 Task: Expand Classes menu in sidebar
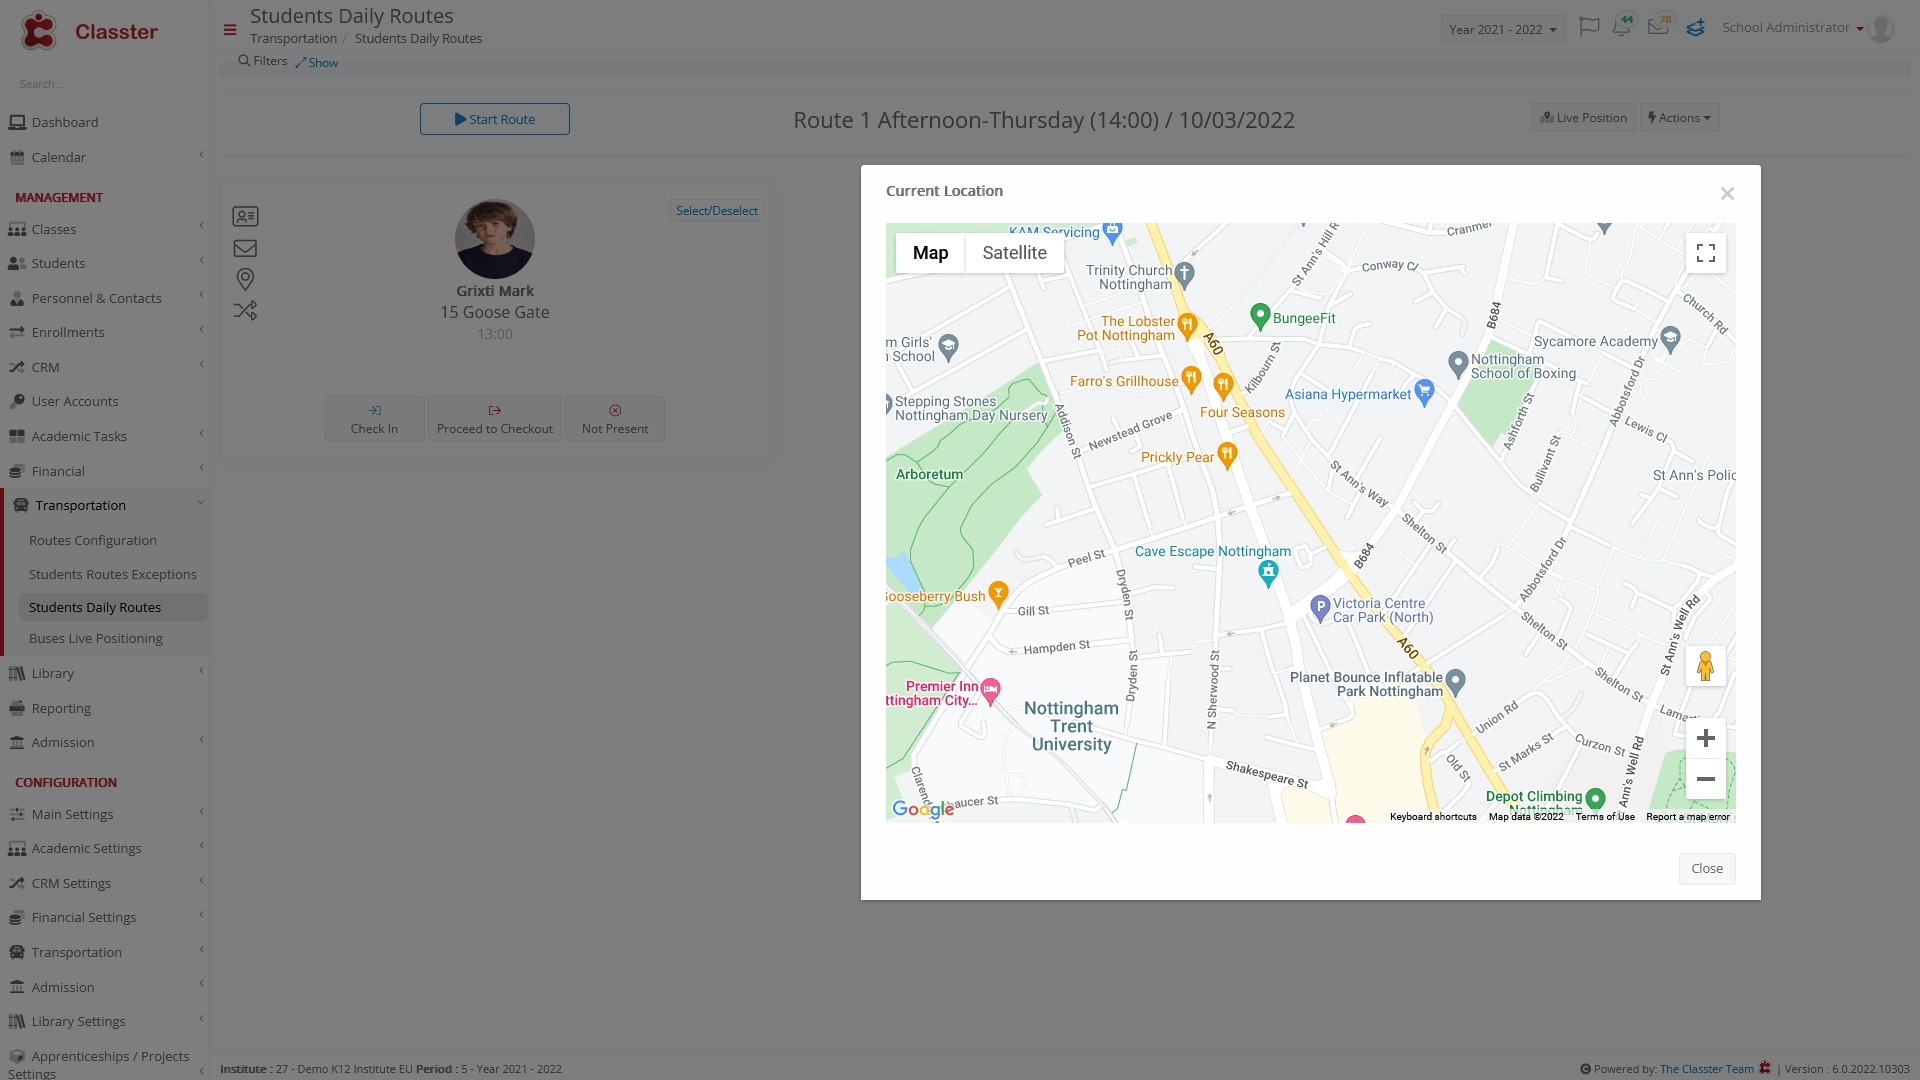coord(104,229)
